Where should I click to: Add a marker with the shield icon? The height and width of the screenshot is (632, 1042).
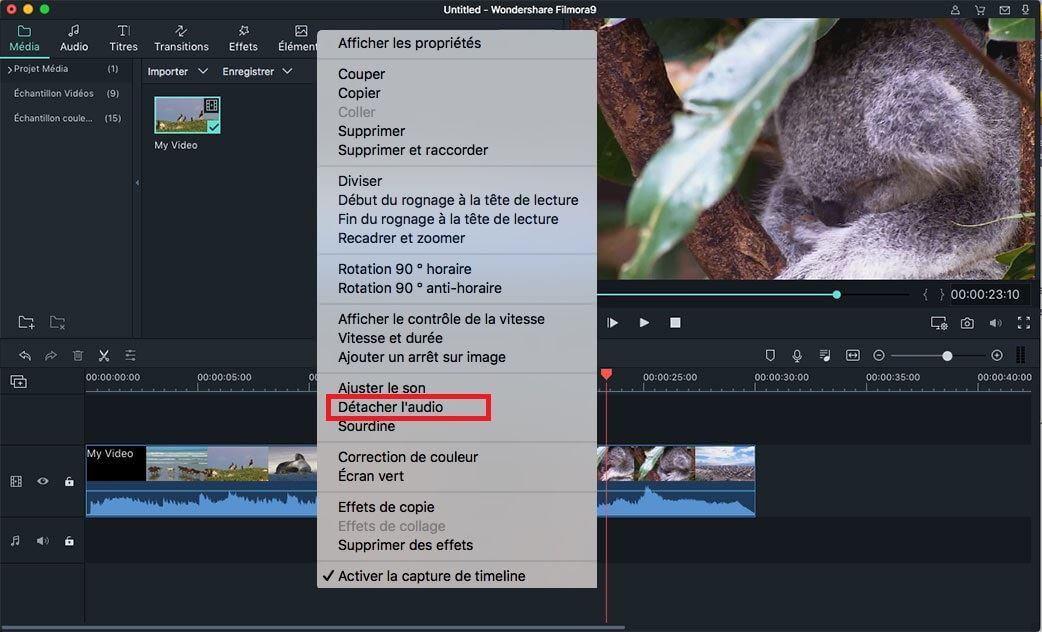tap(770, 356)
